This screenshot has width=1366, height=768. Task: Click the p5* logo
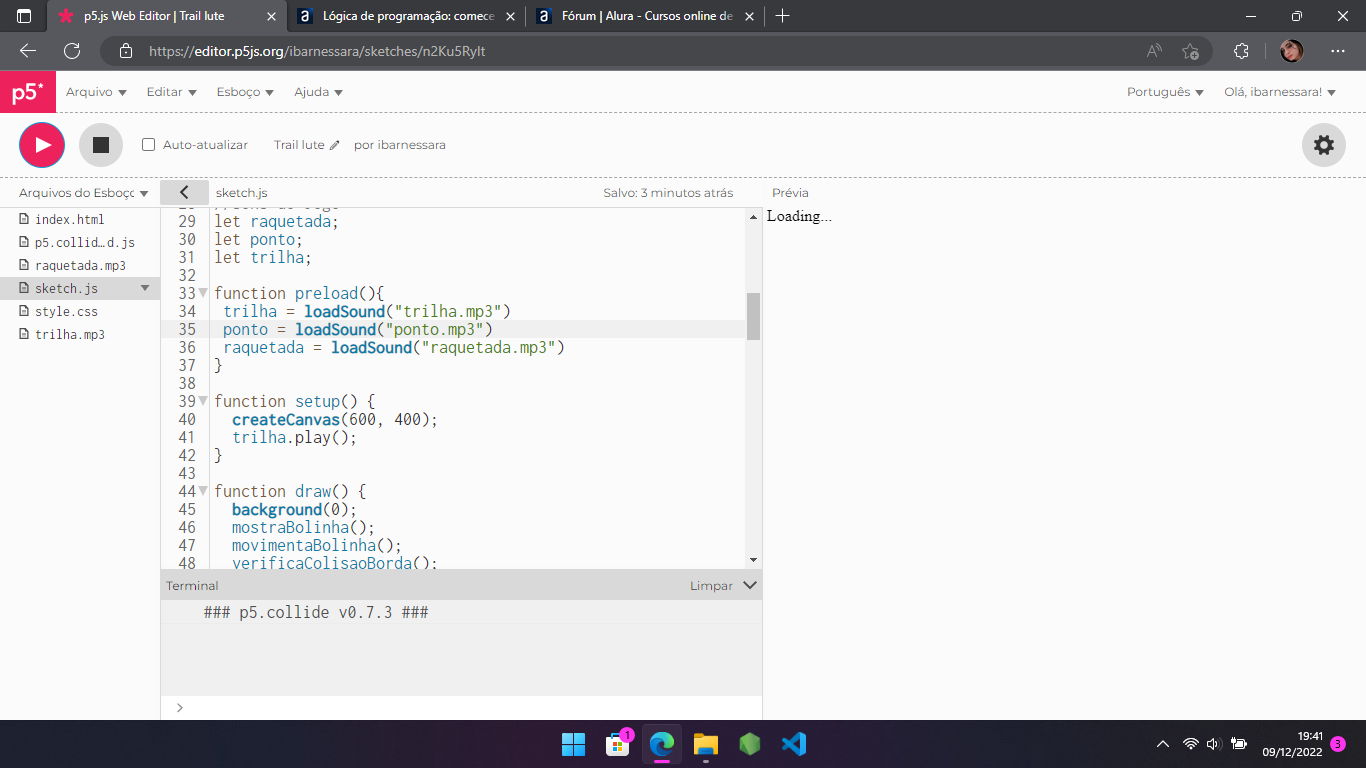28,92
